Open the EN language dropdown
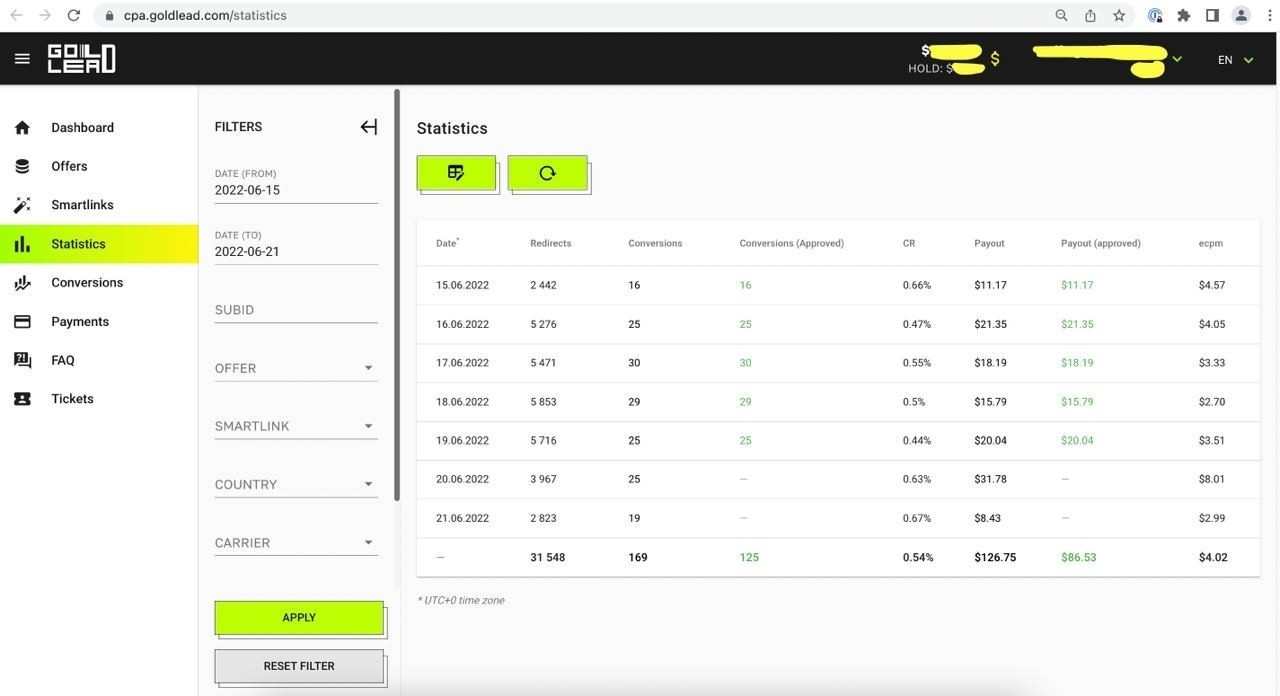1280x696 pixels. [x=1235, y=60]
